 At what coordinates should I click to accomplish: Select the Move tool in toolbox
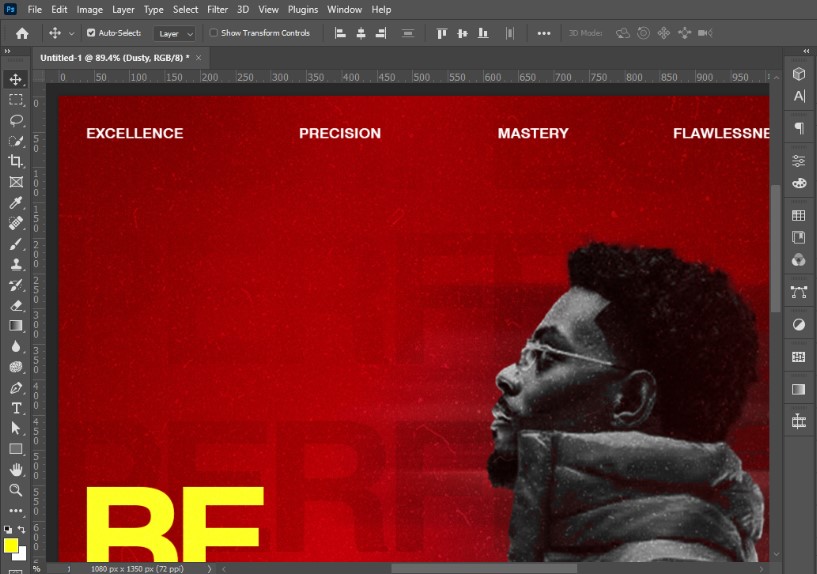(16, 79)
